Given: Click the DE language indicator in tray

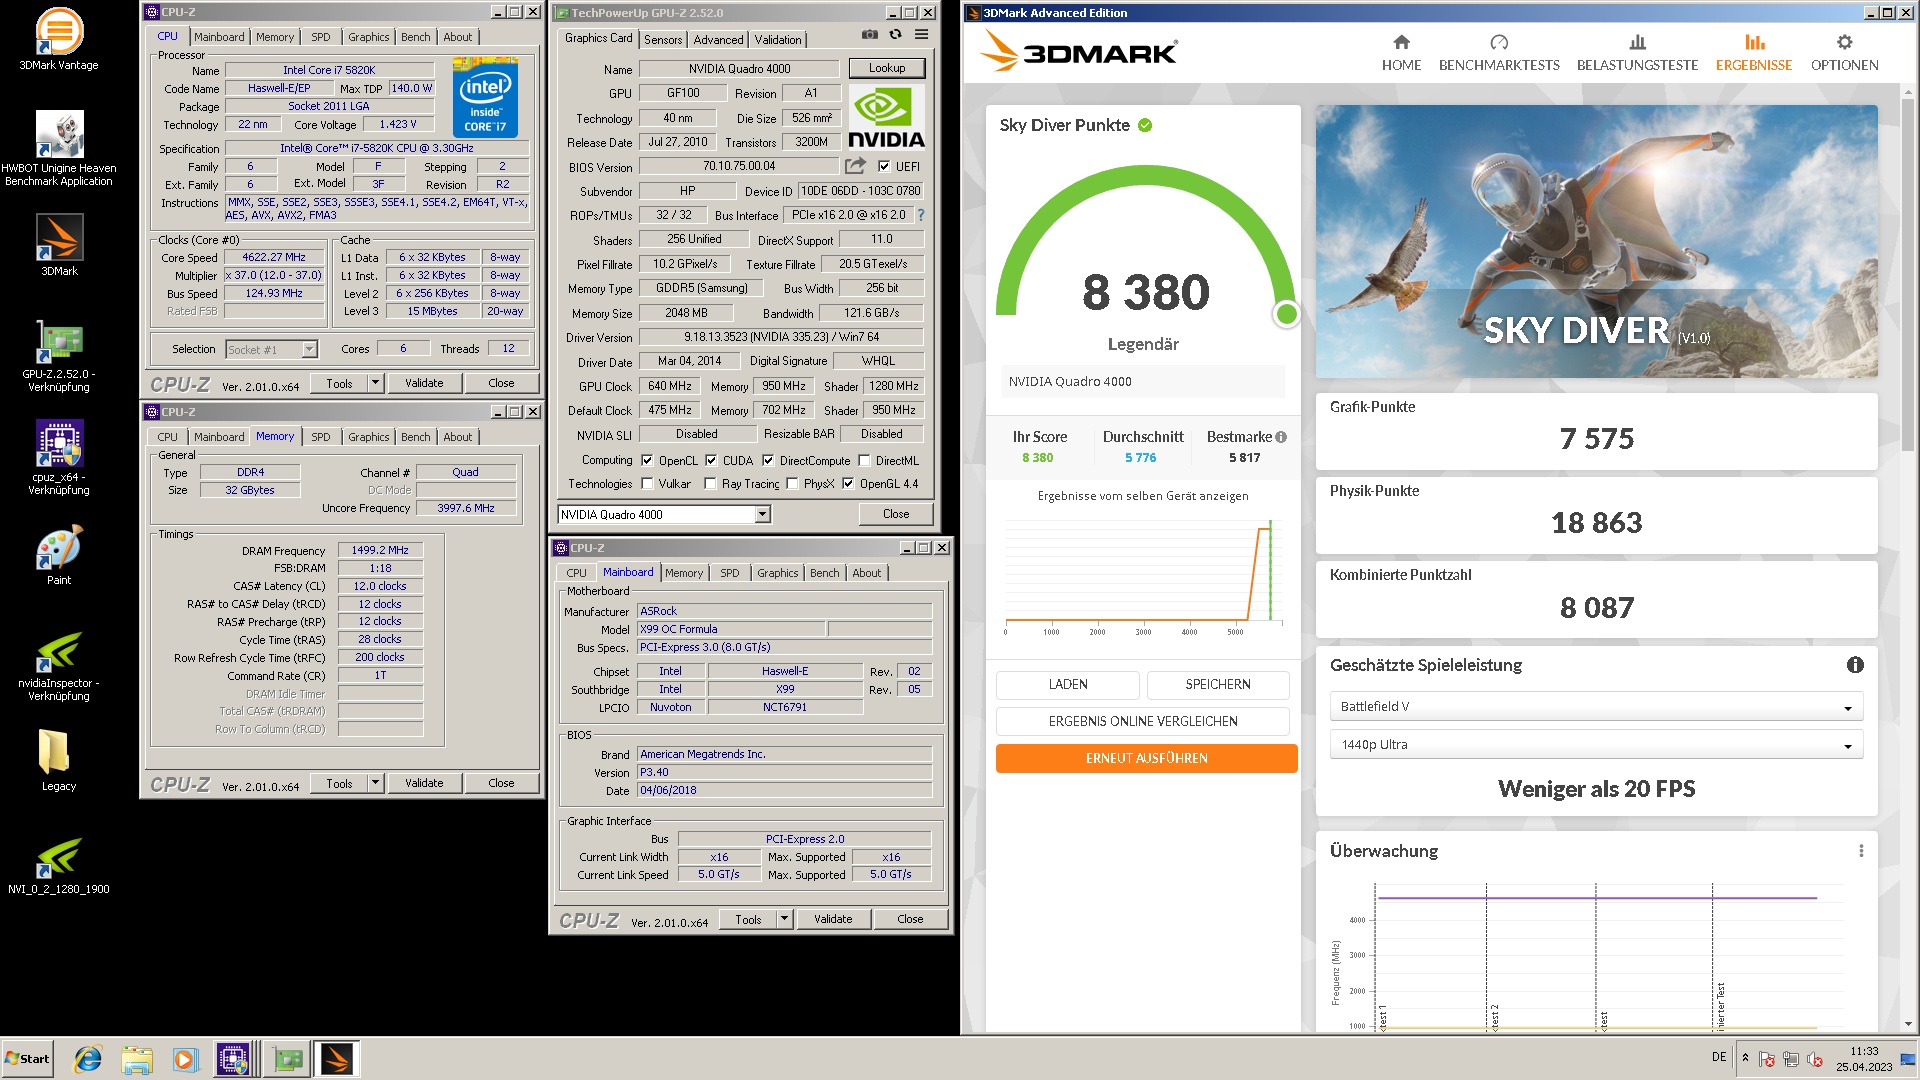Looking at the screenshot, I should point(1718,1057).
